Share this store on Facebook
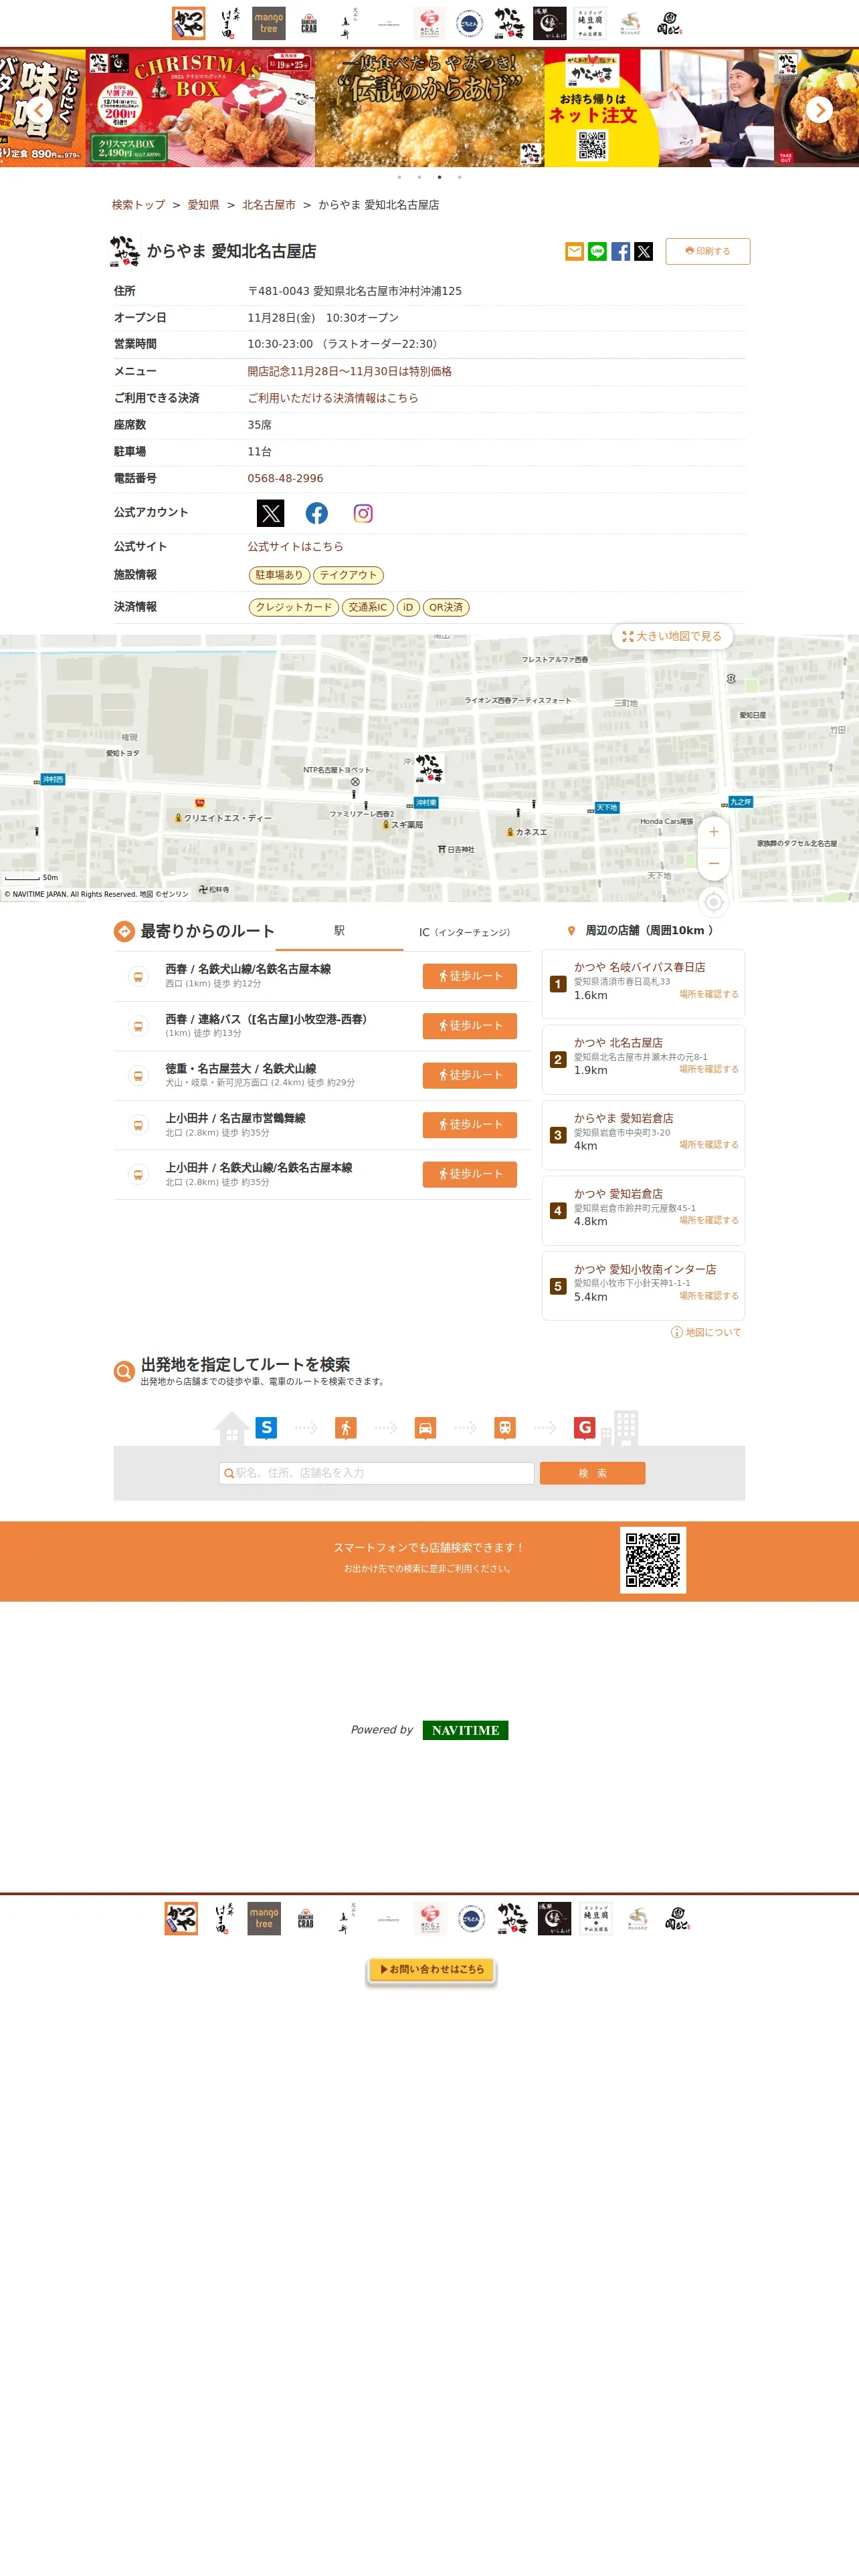The image size is (859, 2576). click(620, 251)
